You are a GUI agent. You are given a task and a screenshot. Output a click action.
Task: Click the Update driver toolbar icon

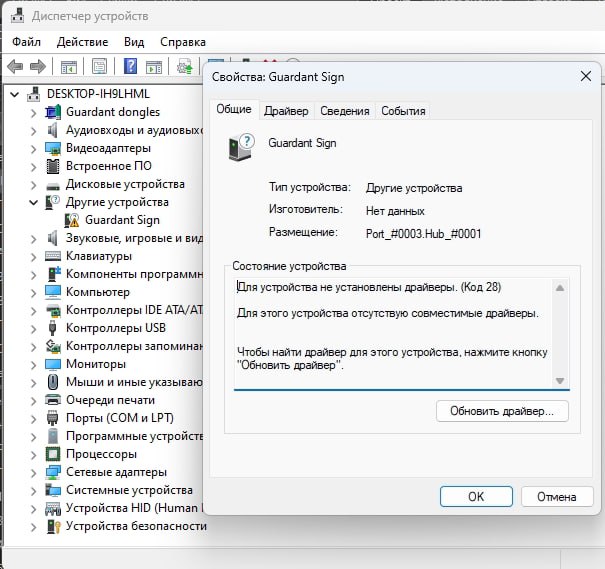coord(184,67)
